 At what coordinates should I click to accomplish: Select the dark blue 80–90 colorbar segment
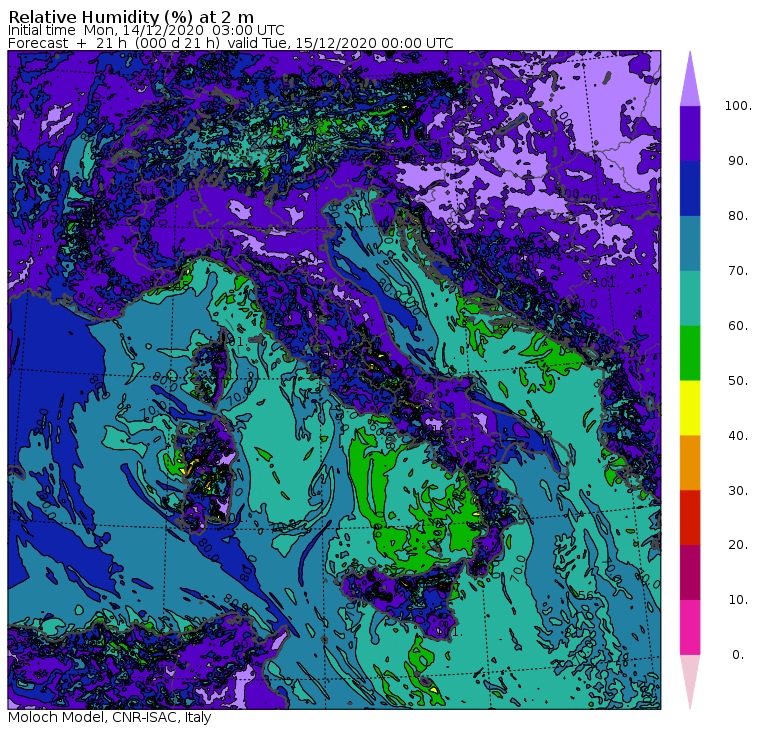(690, 189)
